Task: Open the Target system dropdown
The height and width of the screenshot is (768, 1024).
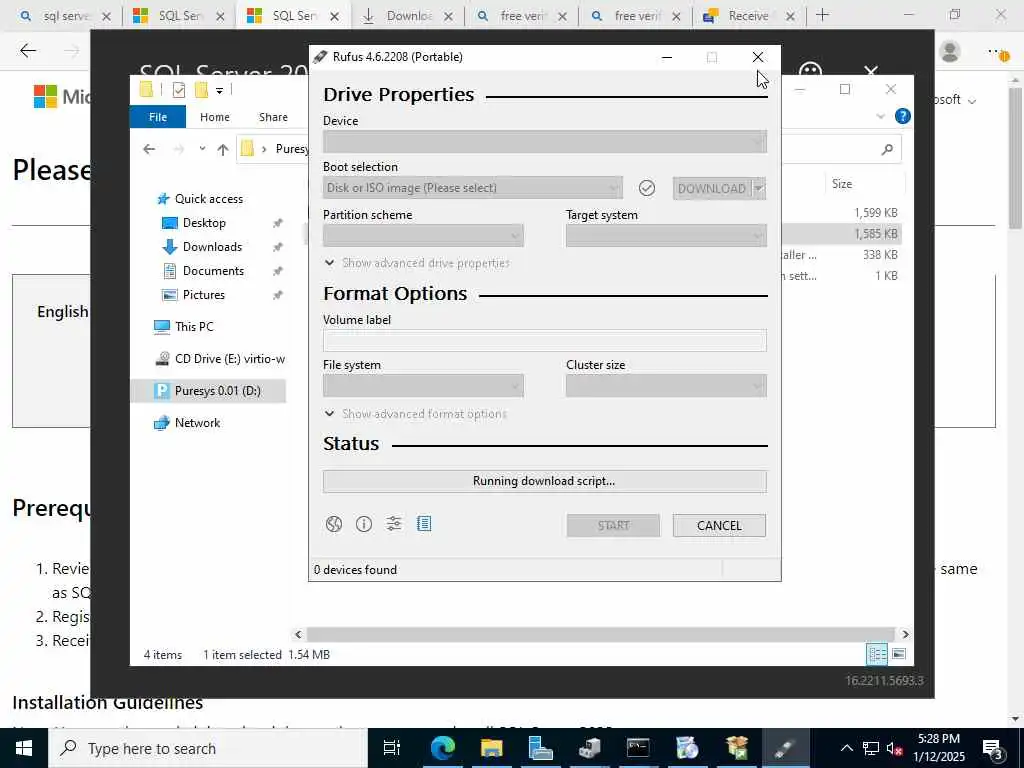Action: pyautogui.click(x=666, y=236)
